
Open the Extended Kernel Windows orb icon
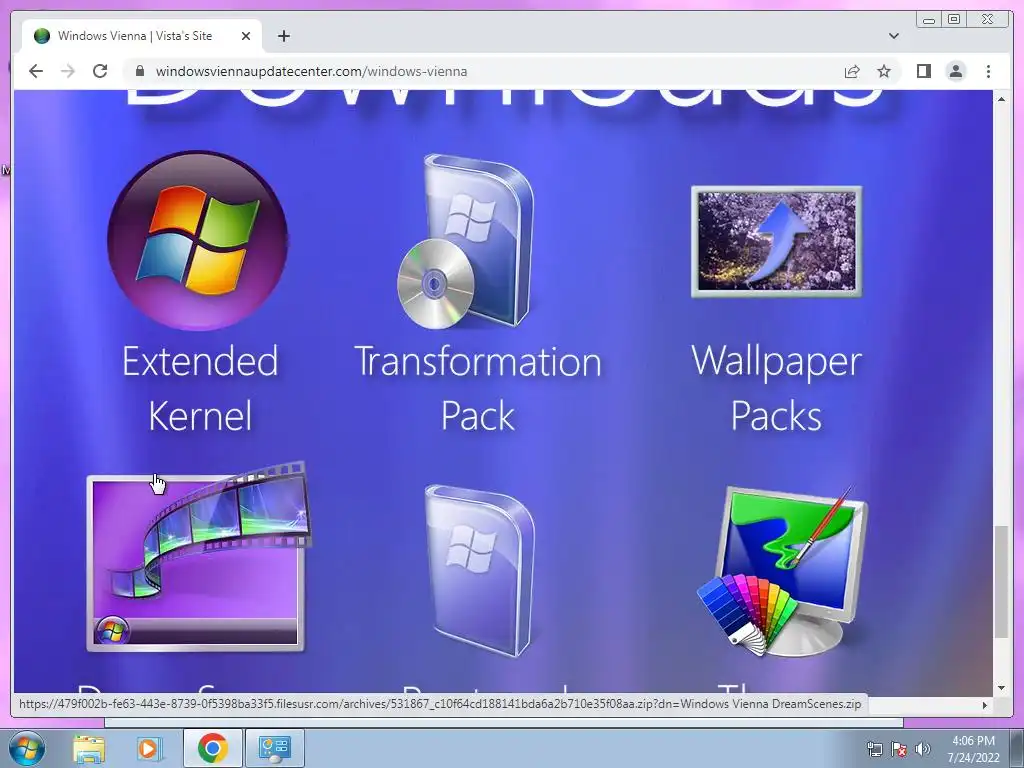point(197,240)
